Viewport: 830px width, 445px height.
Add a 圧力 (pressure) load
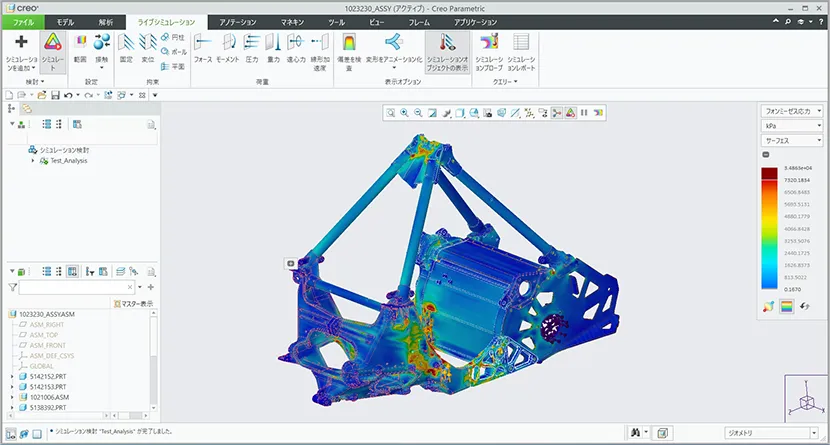point(252,49)
